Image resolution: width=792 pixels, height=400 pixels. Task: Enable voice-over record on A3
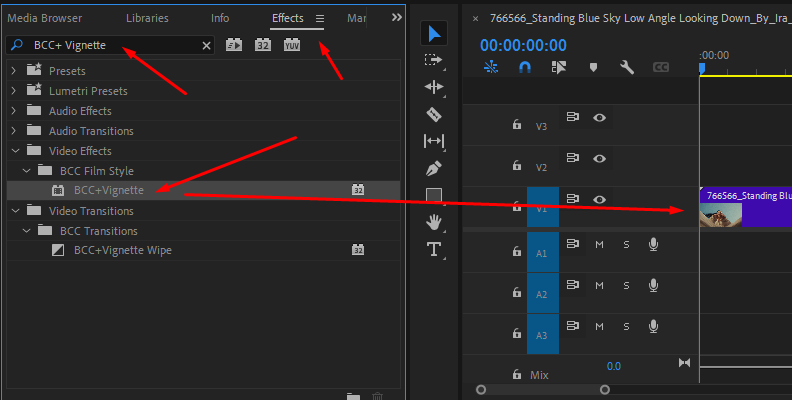(x=653, y=326)
